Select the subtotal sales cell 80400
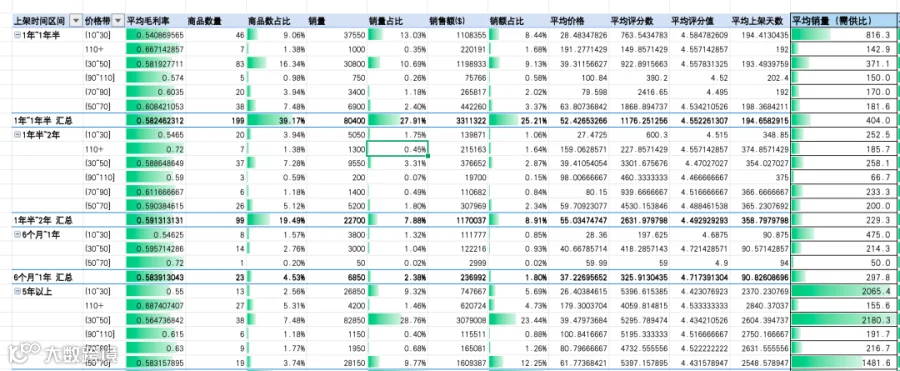 point(336,121)
